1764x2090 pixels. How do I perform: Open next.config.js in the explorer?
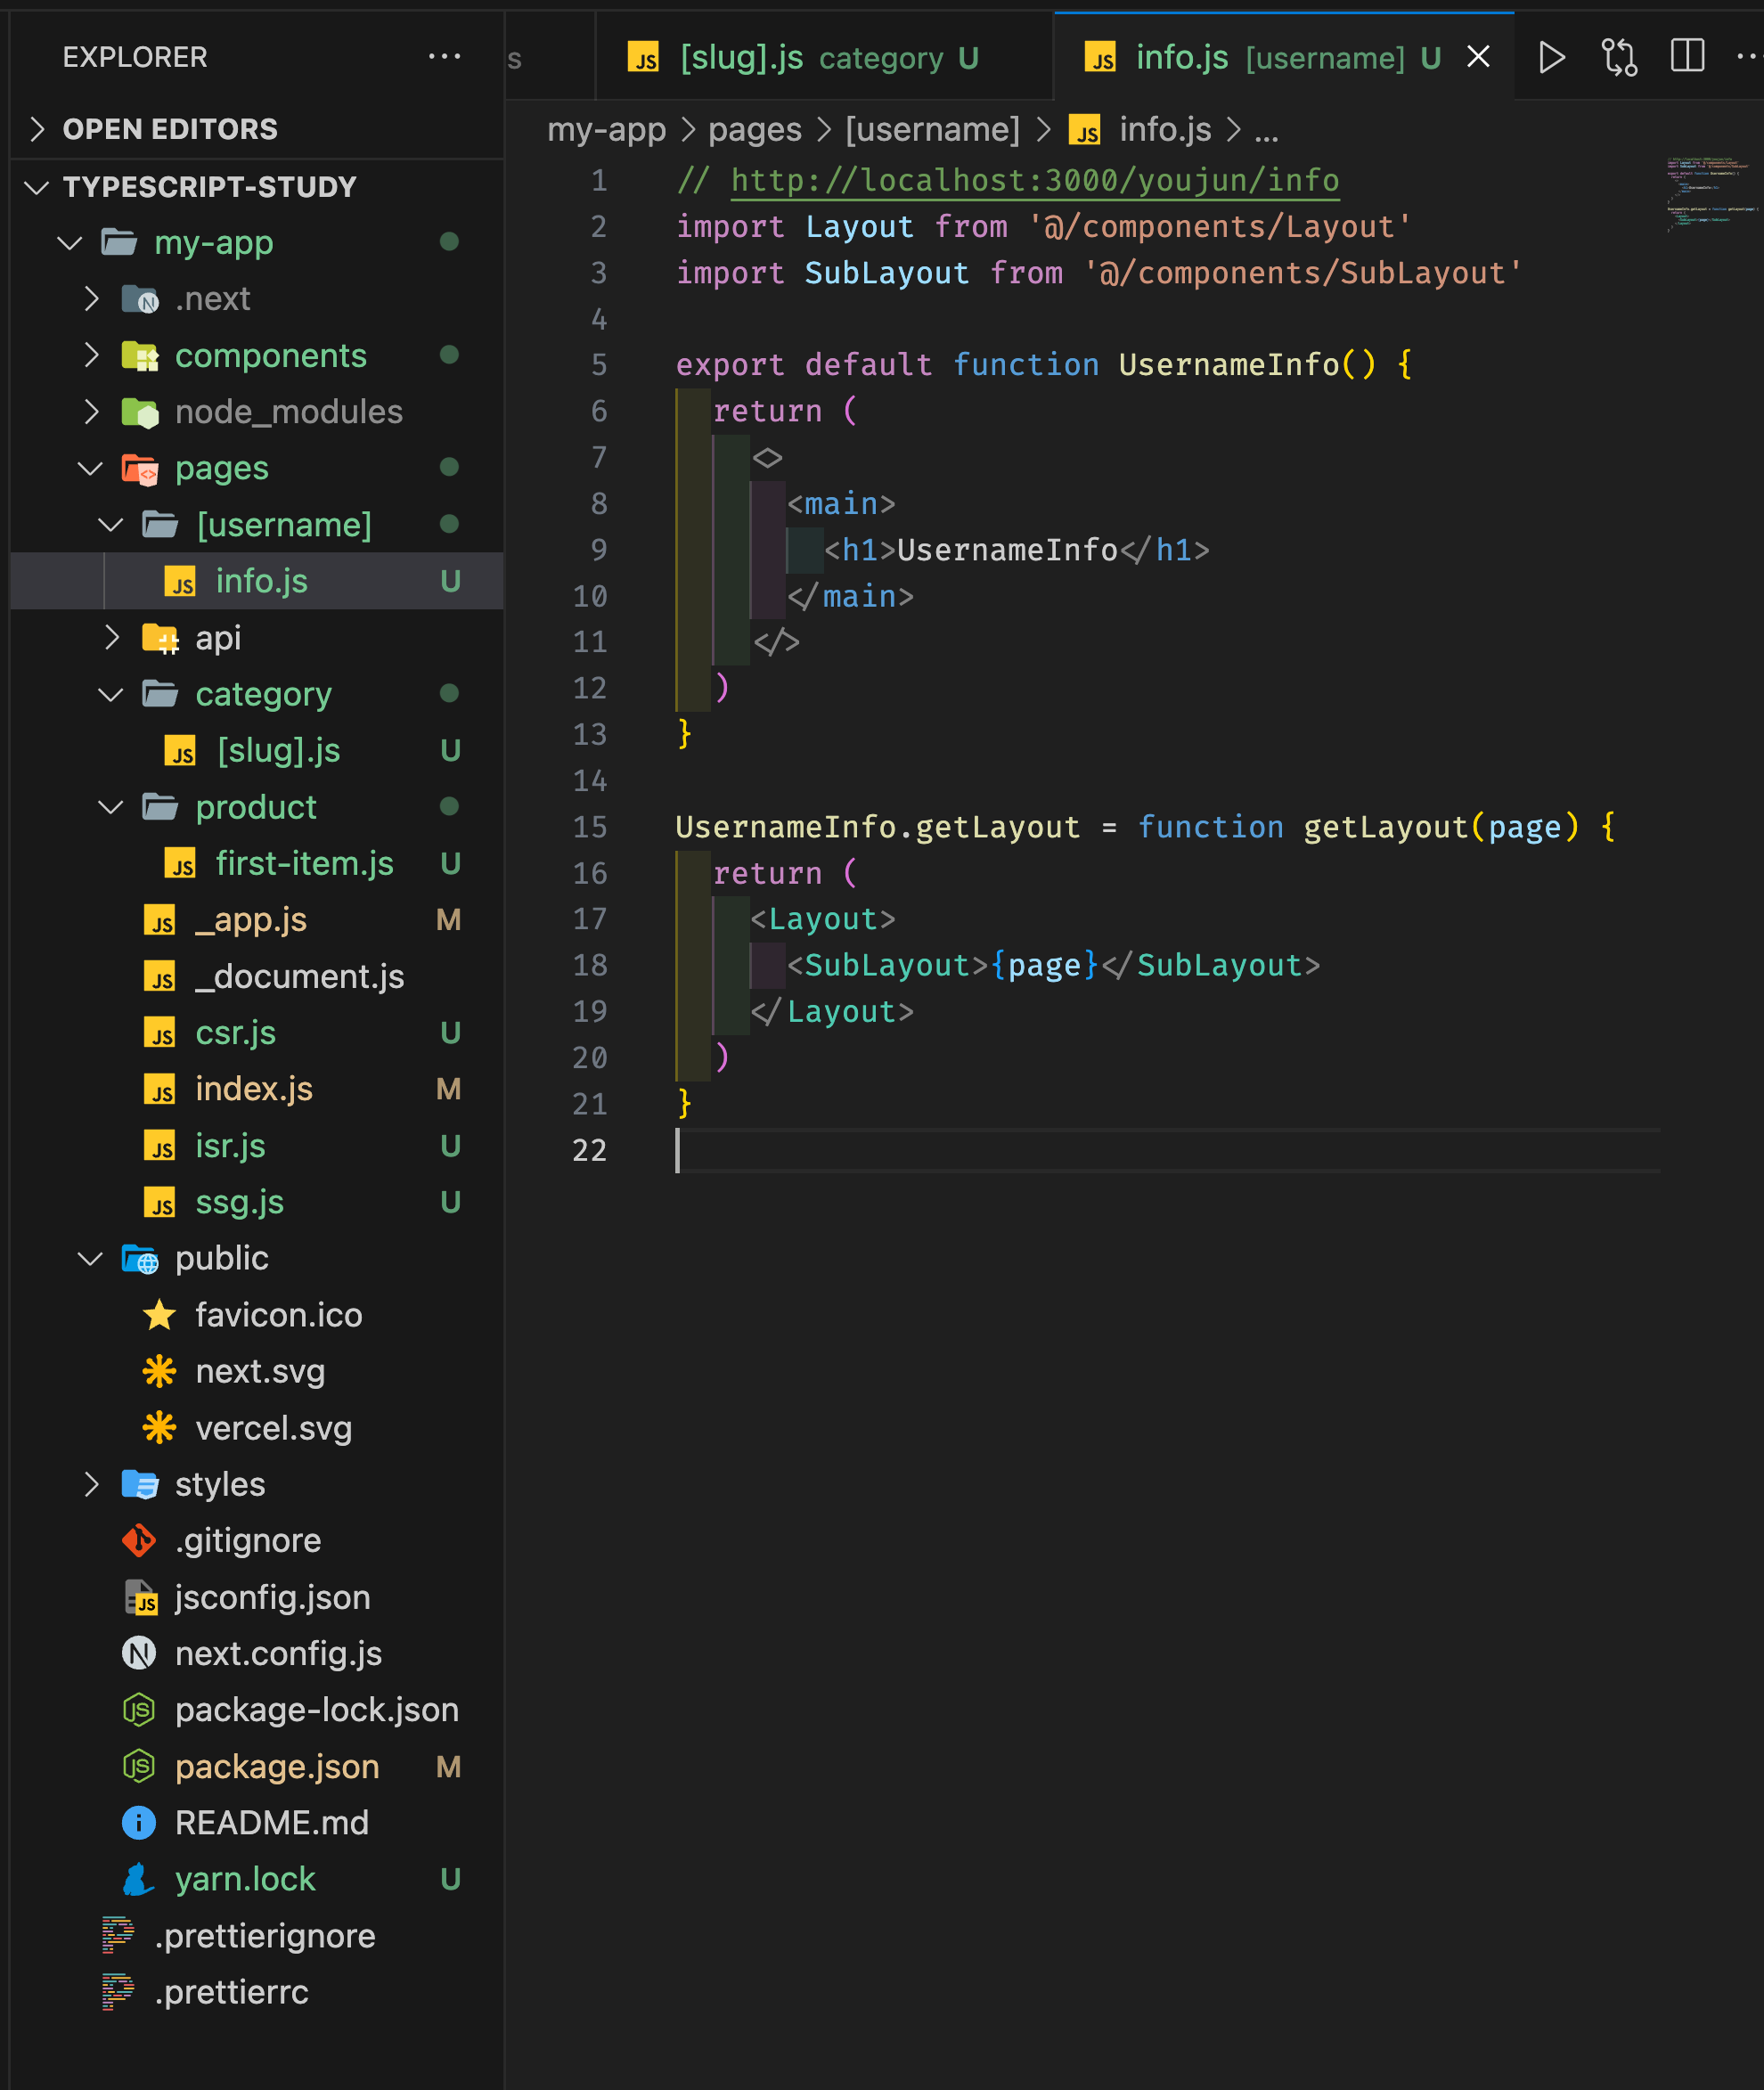tap(278, 1654)
